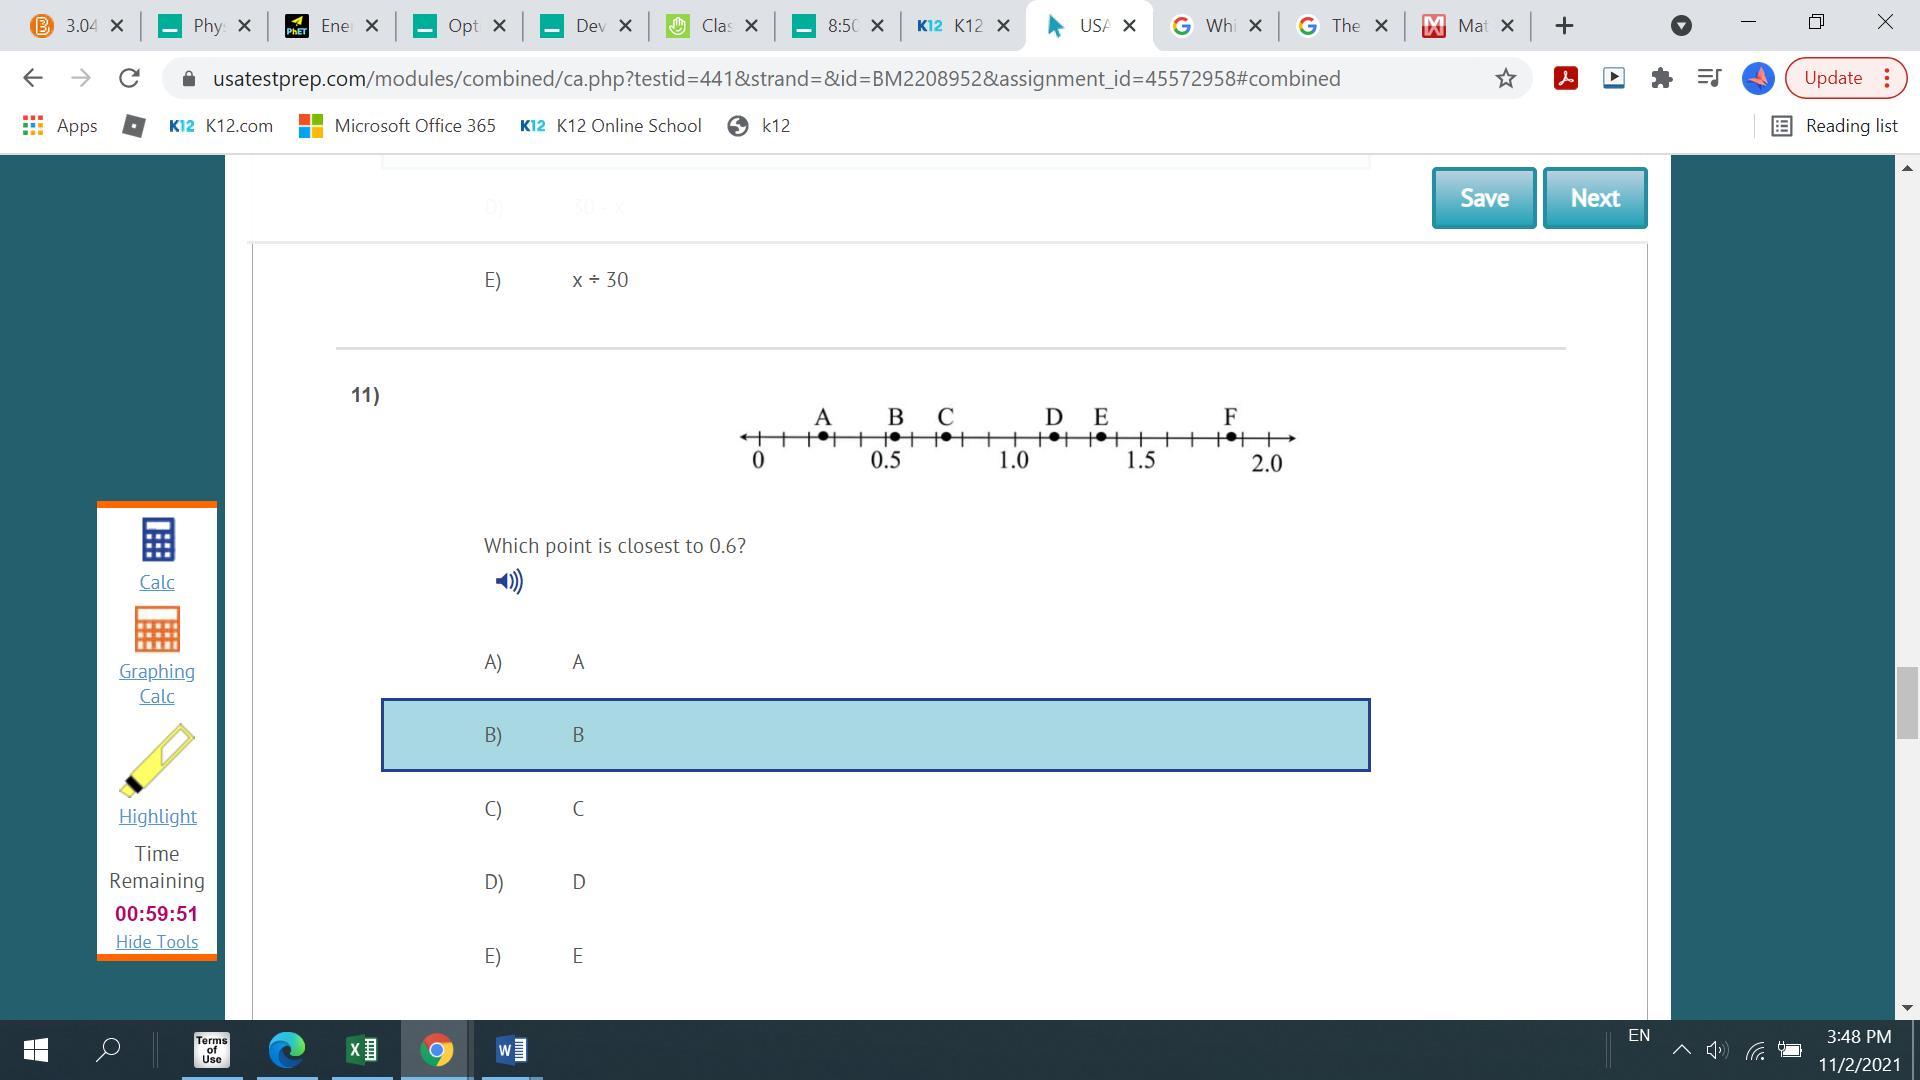Screen dimensions: 1920x1080
Task: Click the Save button
Action: click(x=1483, y=198)
